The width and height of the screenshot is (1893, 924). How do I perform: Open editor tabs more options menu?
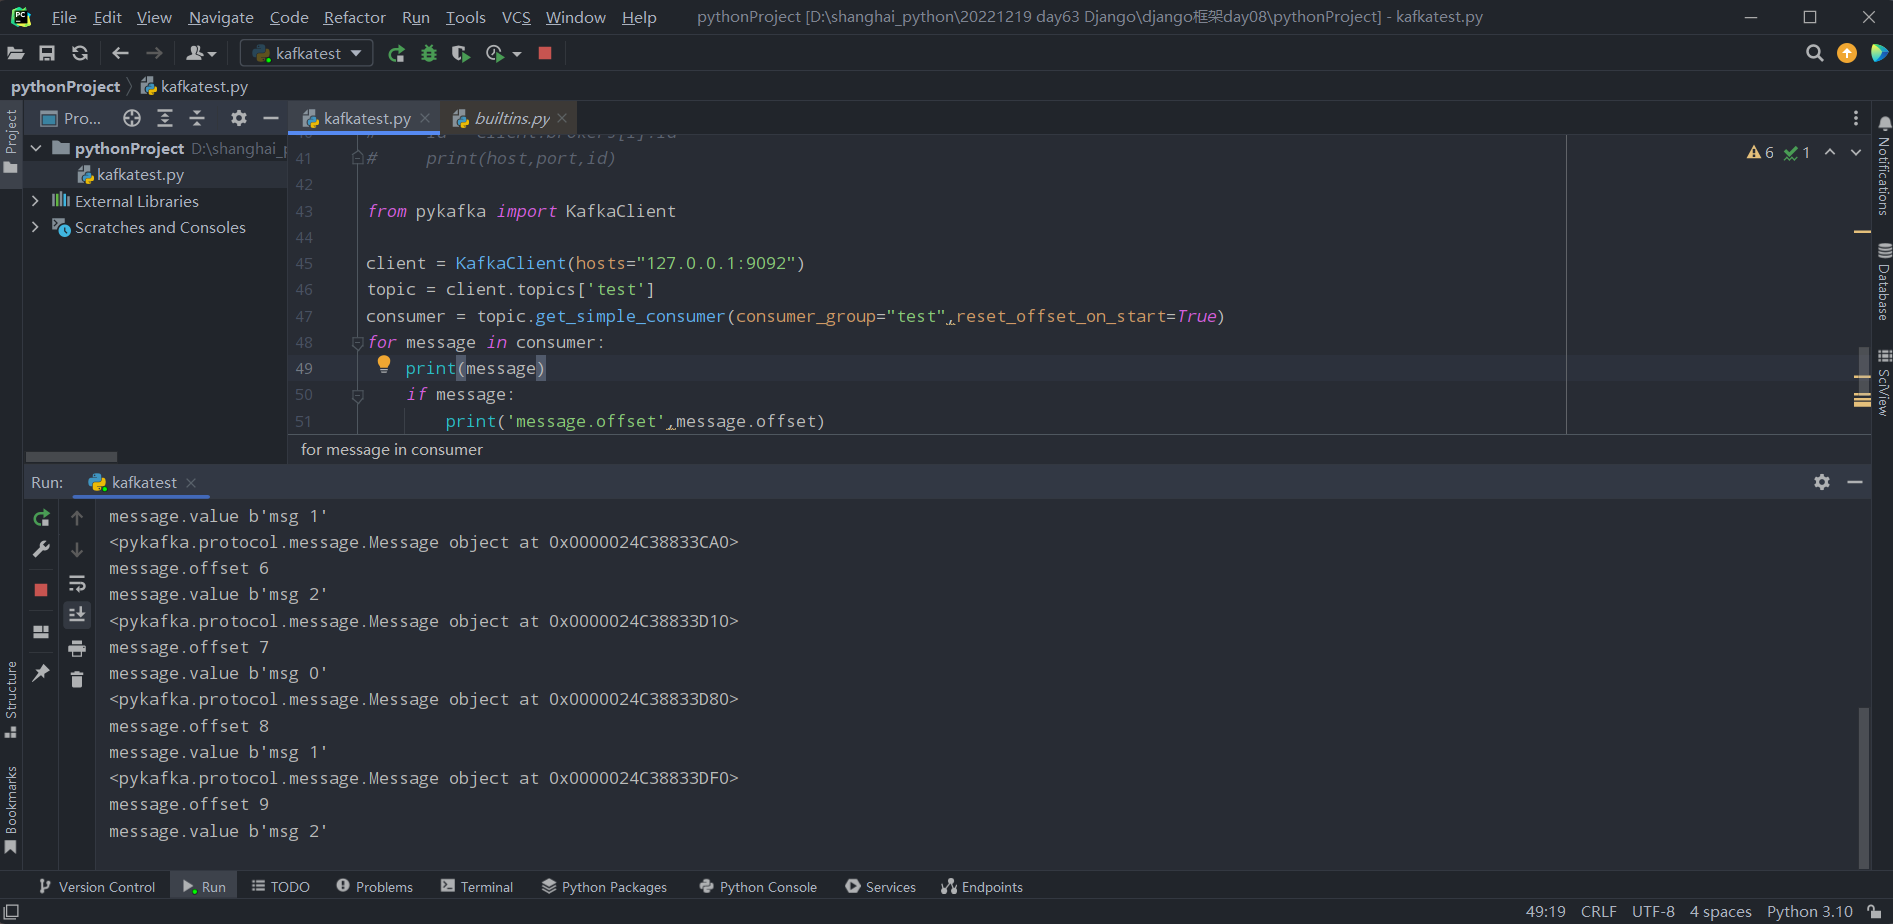point(1856,118)
